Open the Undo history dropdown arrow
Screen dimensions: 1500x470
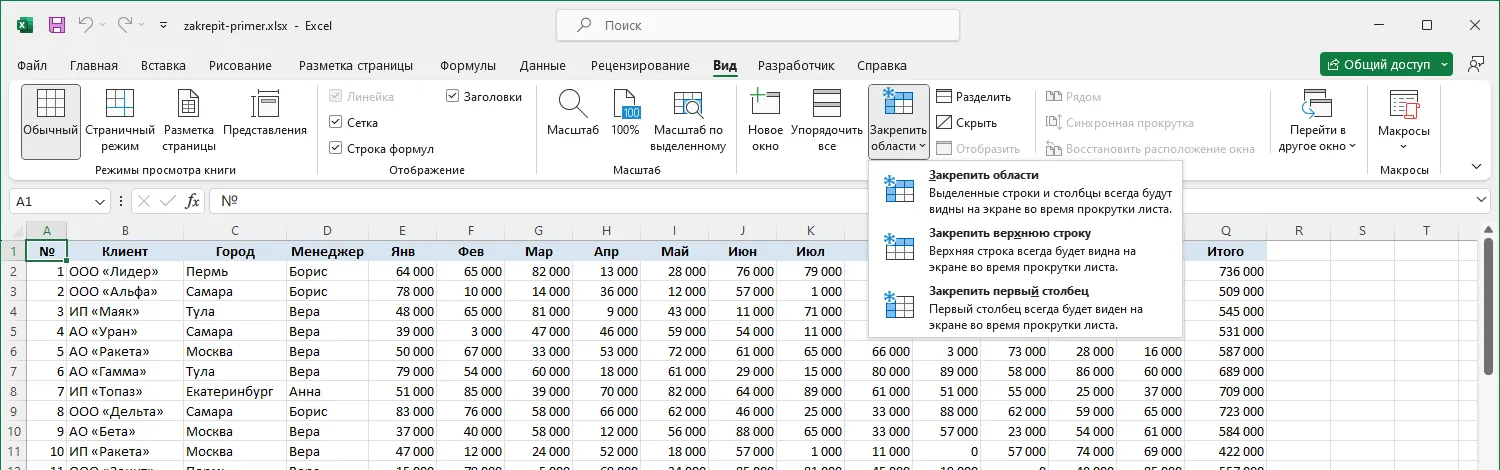(x=103, y=25)
